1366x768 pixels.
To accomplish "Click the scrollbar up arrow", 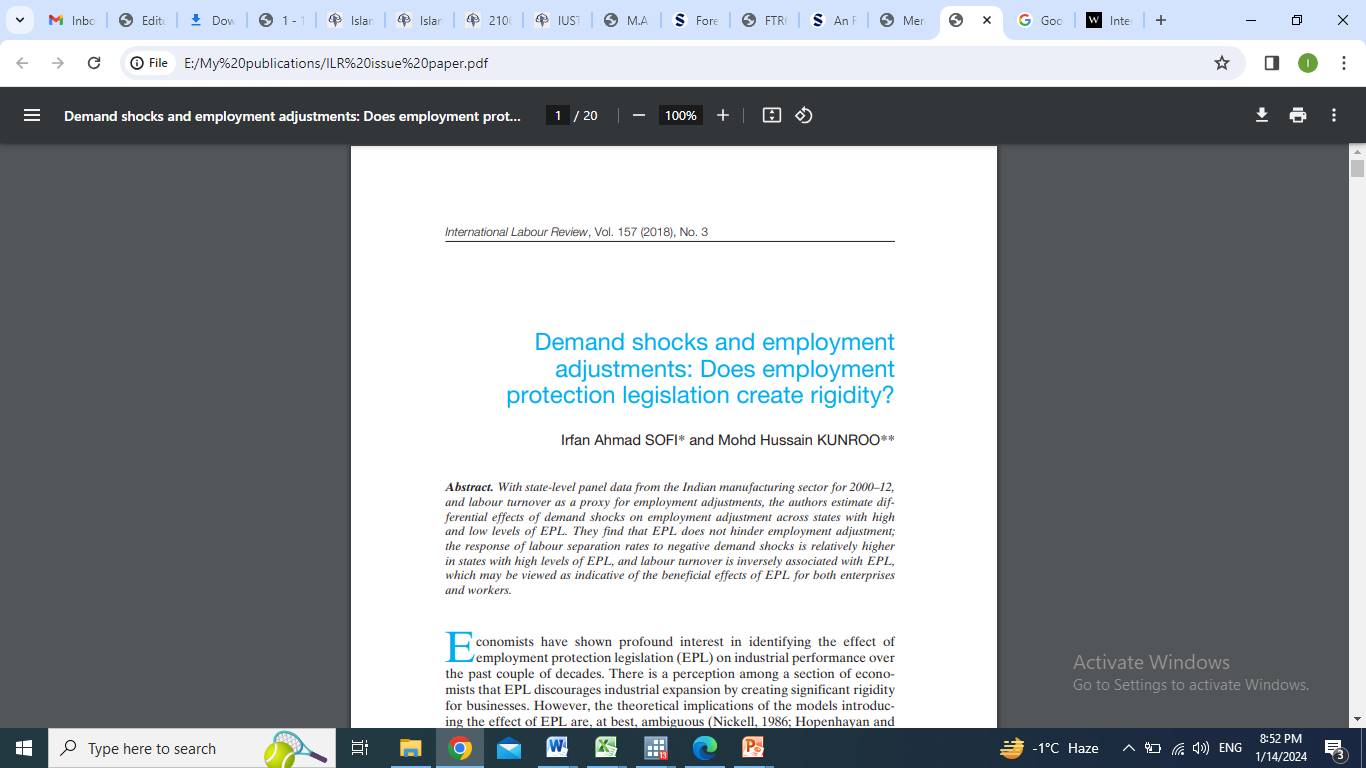I will 1357,152.
